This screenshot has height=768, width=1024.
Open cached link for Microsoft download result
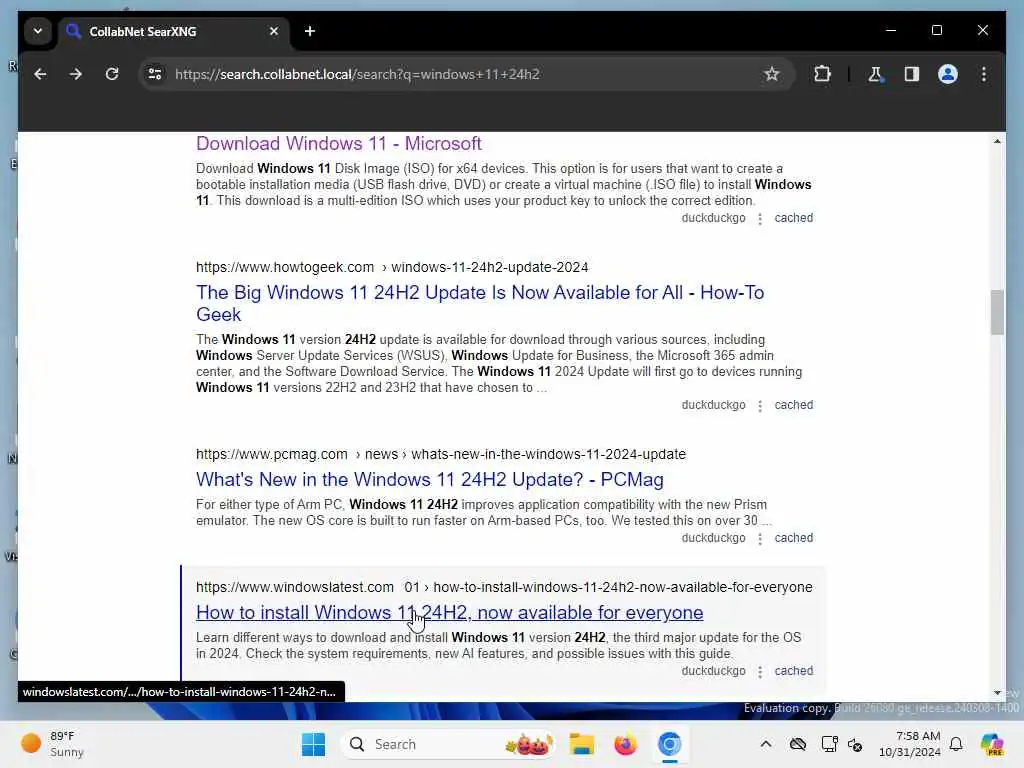point(793,218)
